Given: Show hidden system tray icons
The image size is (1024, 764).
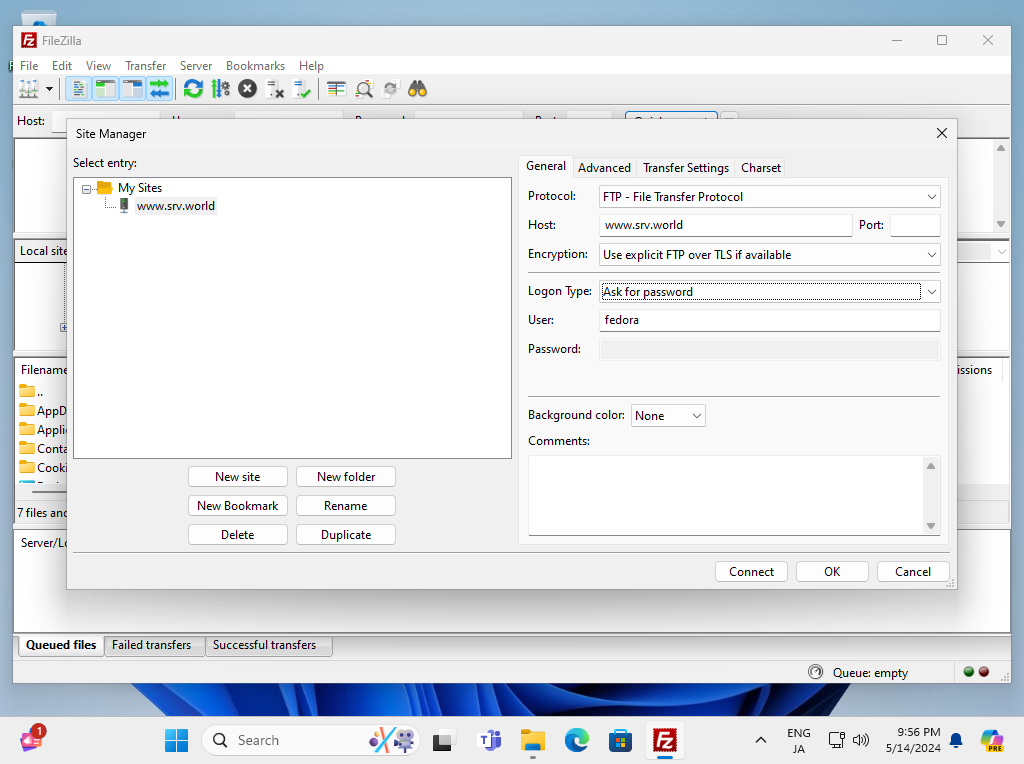Looking at the screenshot, I should pyautogui.click(x=761, y=740).
